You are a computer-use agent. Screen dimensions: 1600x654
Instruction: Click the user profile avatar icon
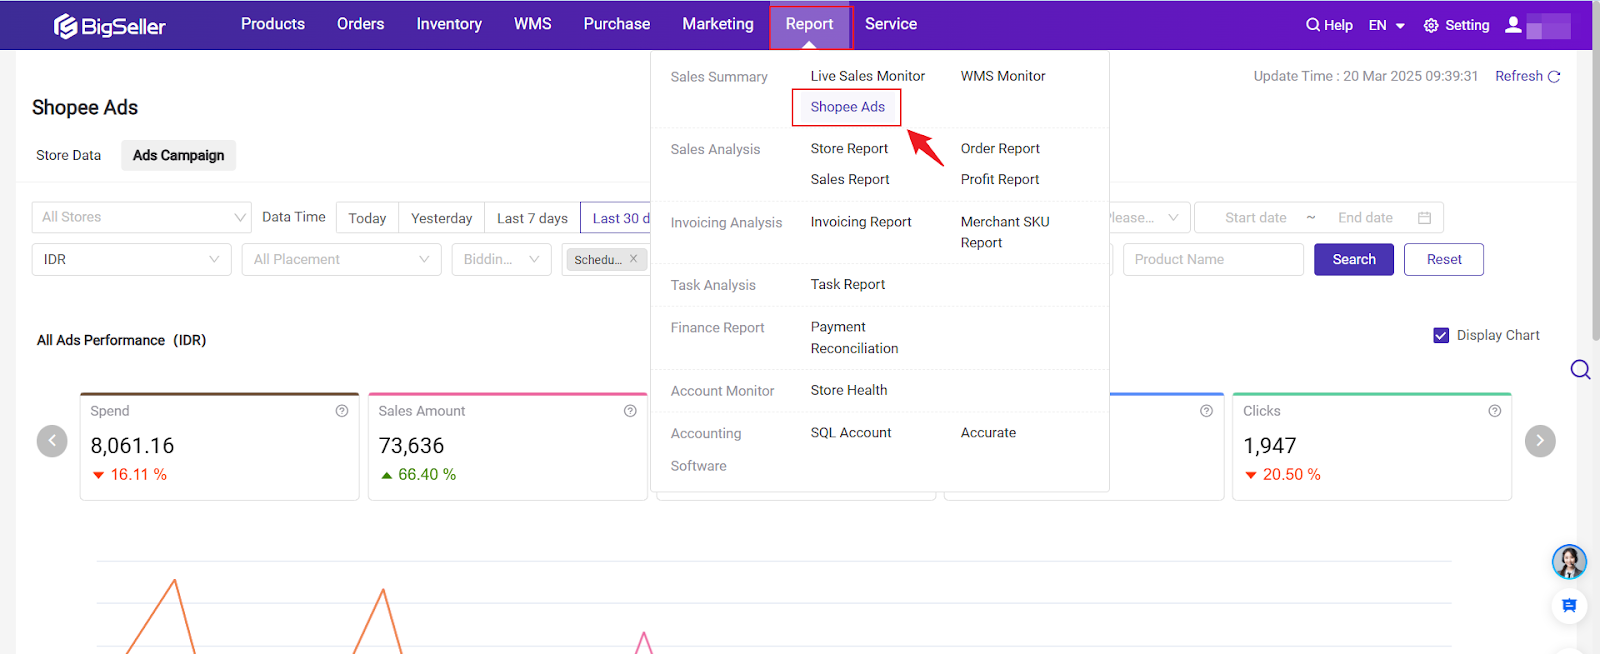point(1513,25)
